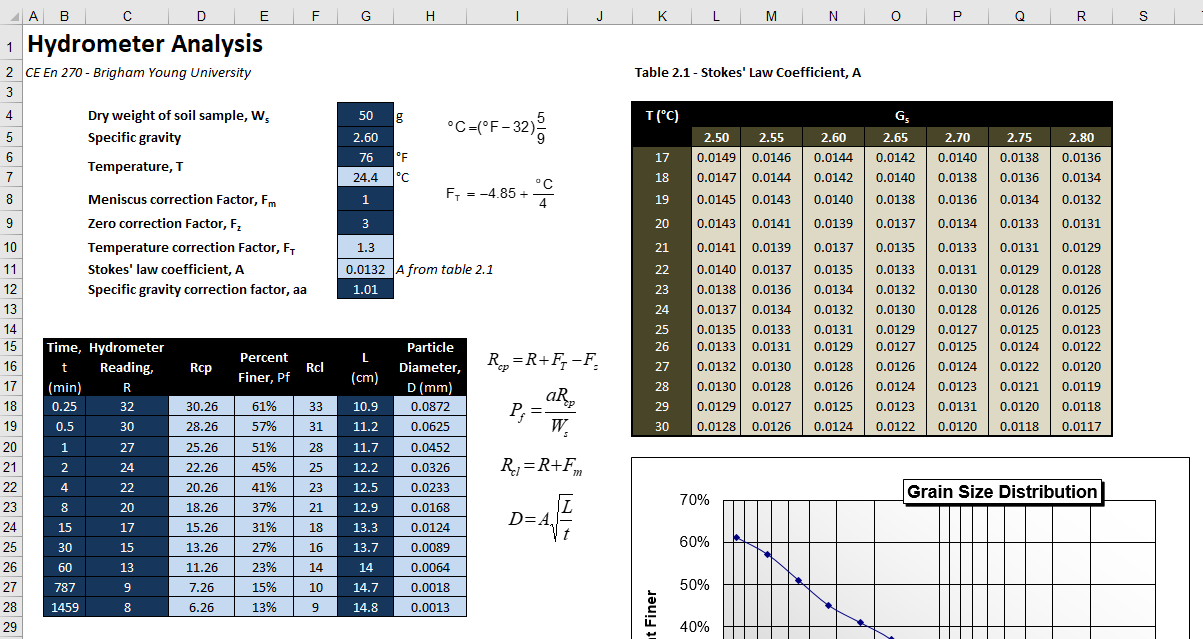Screen dimensions: 1203x639
Task: Click the Percent Finer, Pf header
Action: tap(264, 367)
